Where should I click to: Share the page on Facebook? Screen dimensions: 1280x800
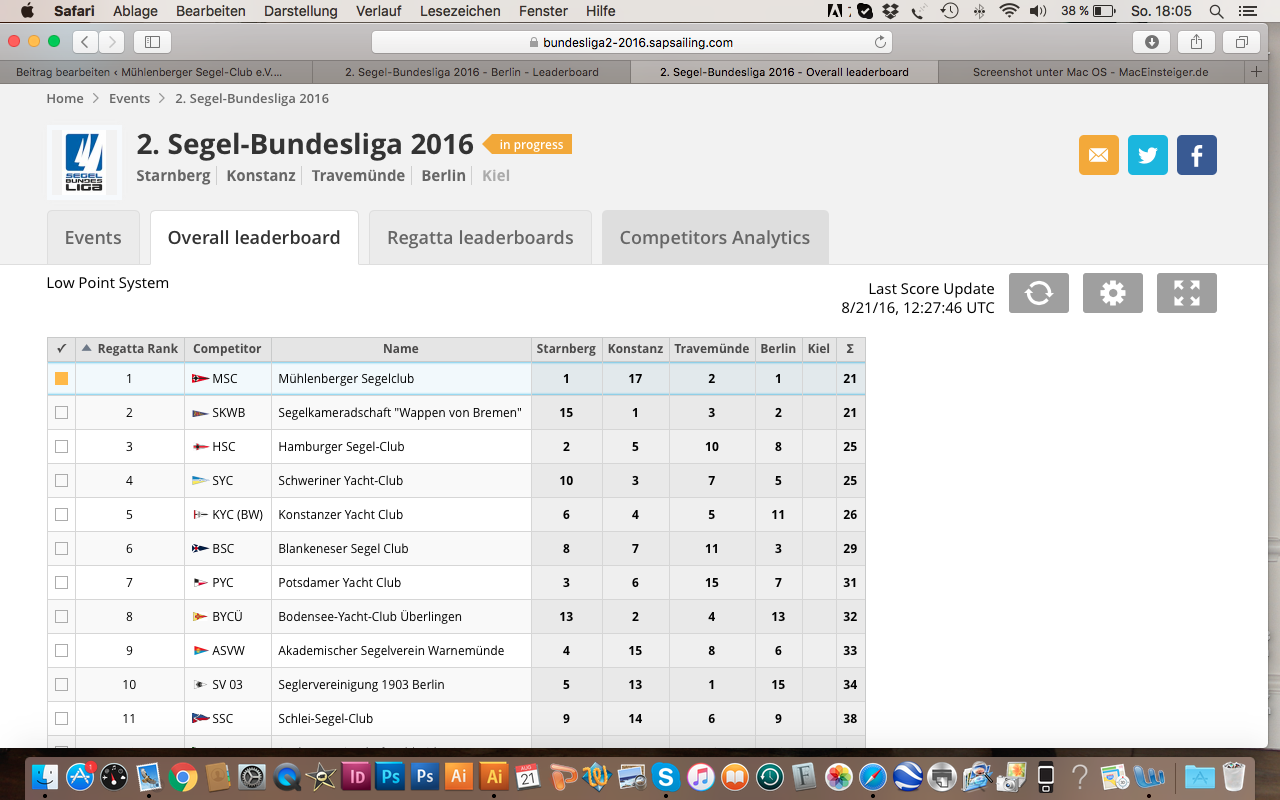[1196, 155]
